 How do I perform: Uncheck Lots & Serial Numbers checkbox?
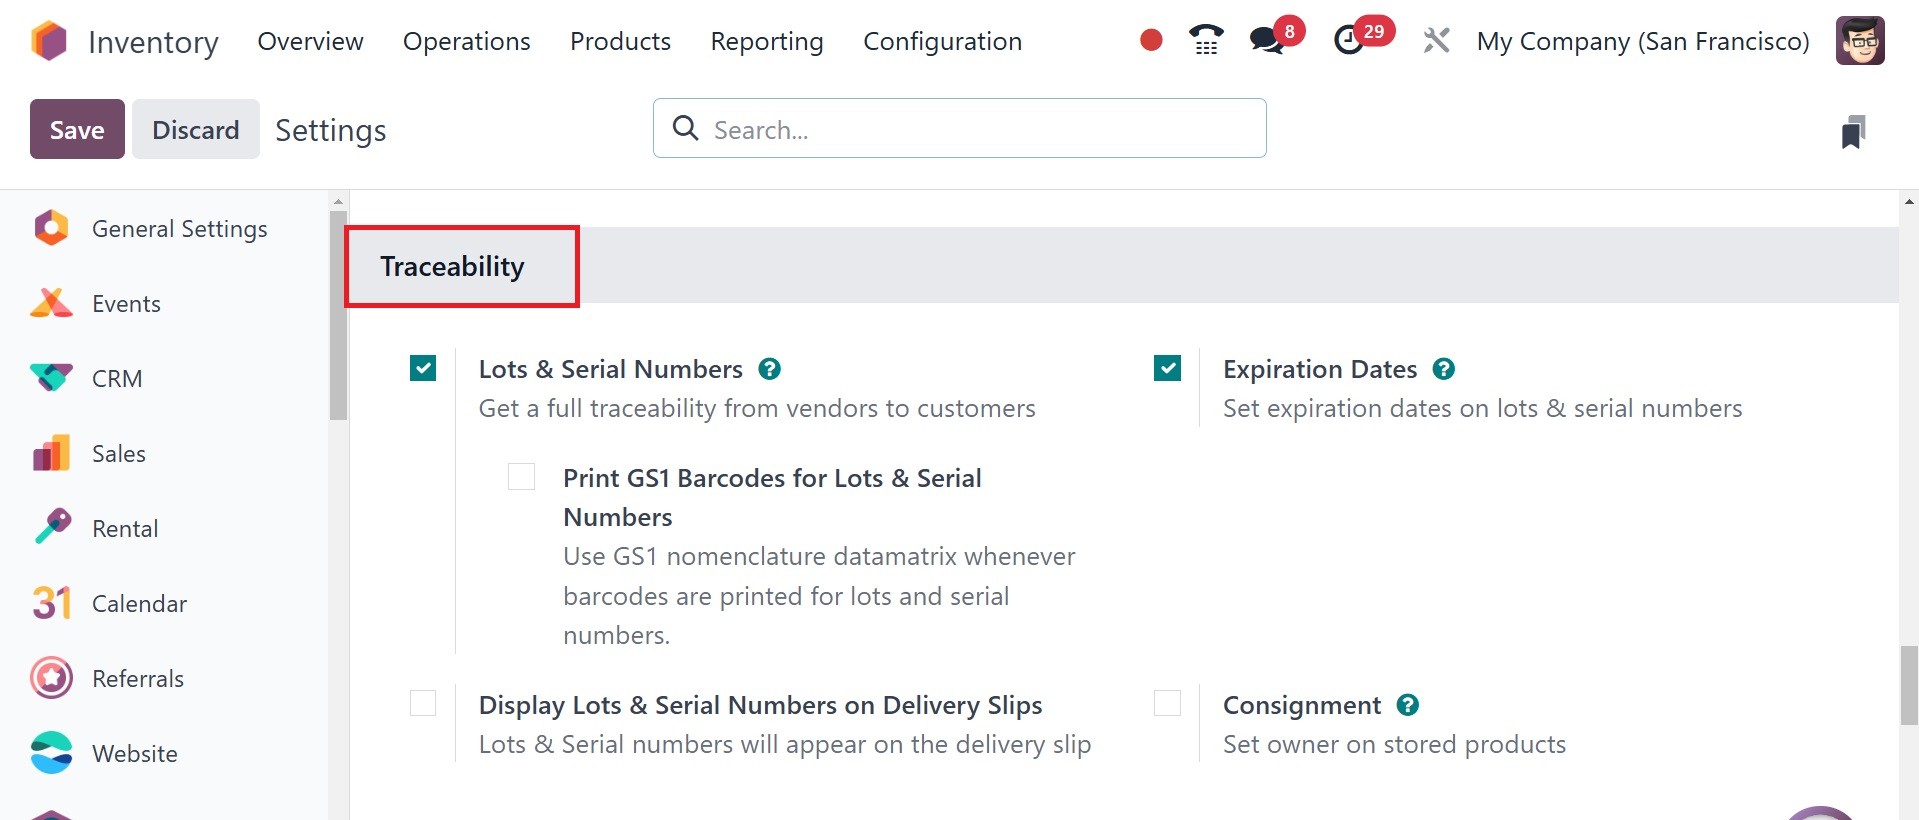coord(423,369)
